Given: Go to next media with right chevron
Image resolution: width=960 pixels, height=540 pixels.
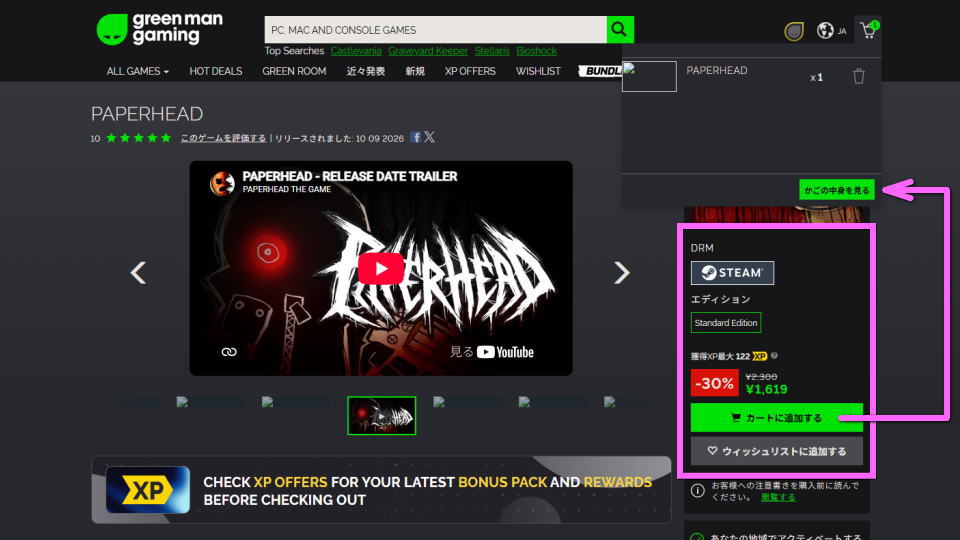Looking at the screenshot, I should click(621, 272).
